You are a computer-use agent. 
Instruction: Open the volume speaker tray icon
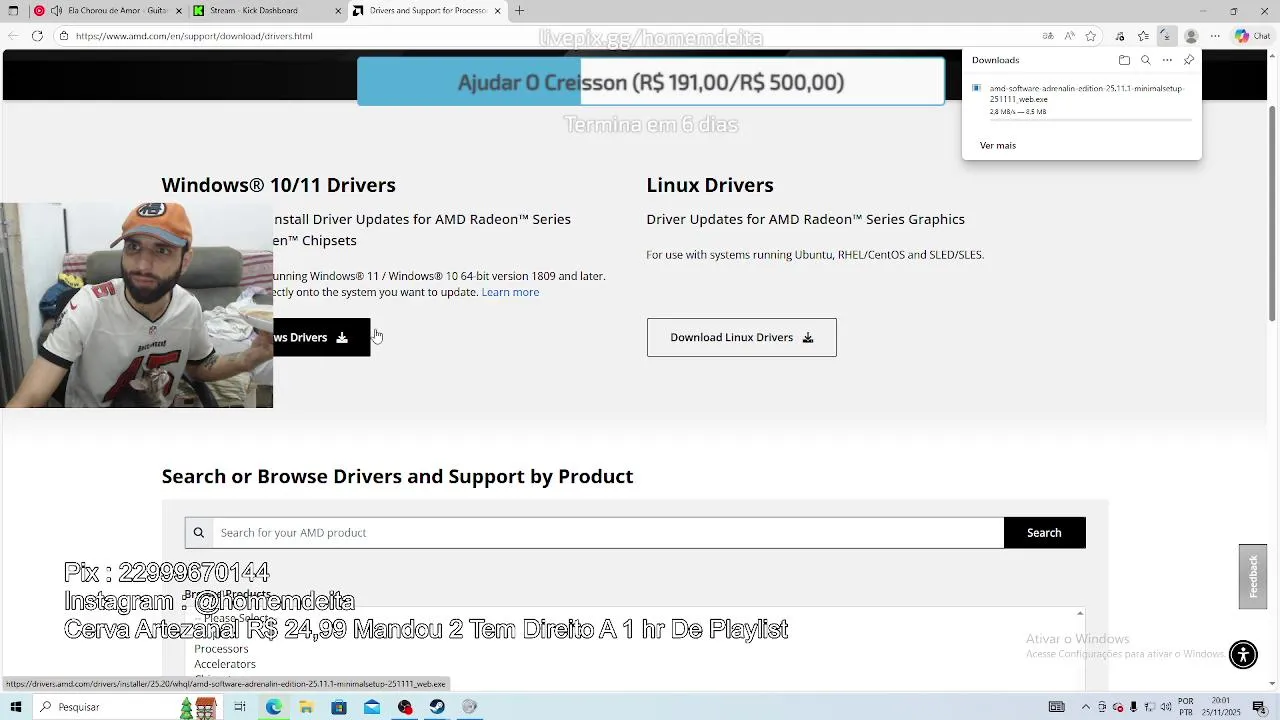coord(1166,707)
